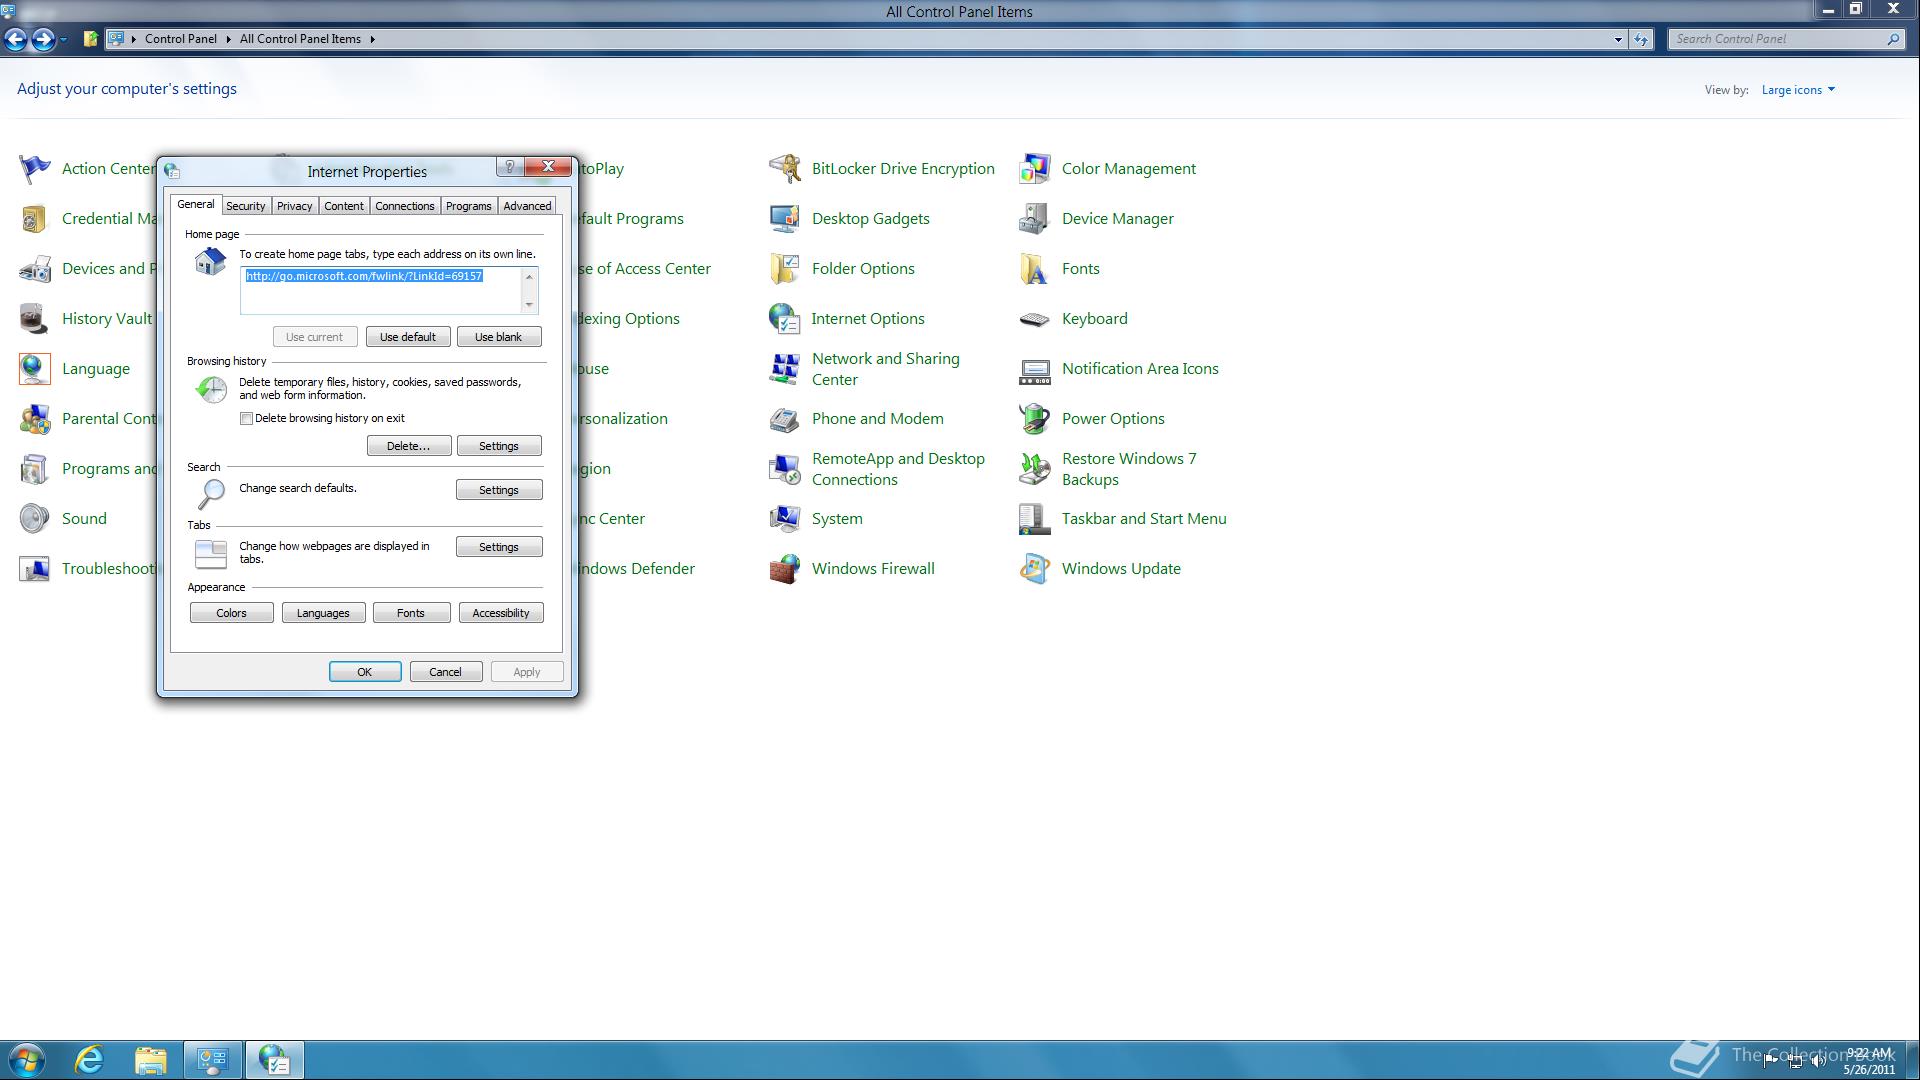
Task: Switch to the Security tab
Action: tap(245, 206)
